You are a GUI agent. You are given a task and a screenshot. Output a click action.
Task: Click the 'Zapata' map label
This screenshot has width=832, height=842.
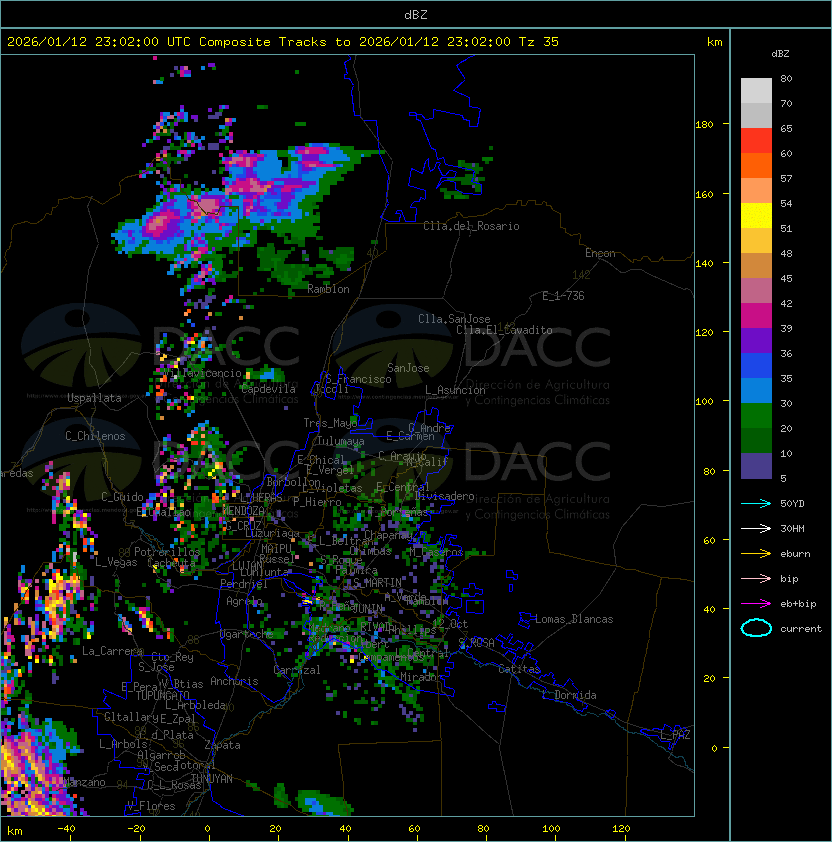[222, 745]
